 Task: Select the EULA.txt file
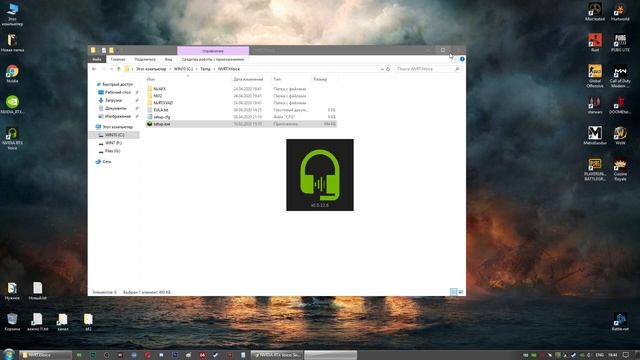(x=161, y=110)
